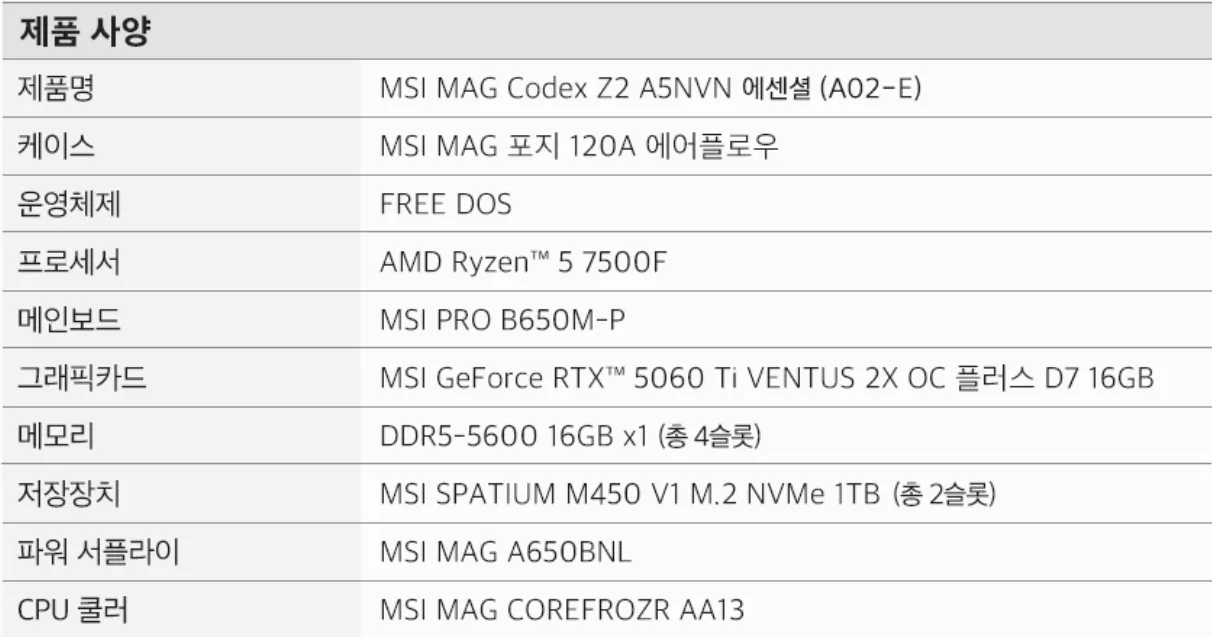The image size is (1212, 637).
Task: Select the MSI MAG 포지 120A 에어플로우 value
Action: click(x=578, y=148)
